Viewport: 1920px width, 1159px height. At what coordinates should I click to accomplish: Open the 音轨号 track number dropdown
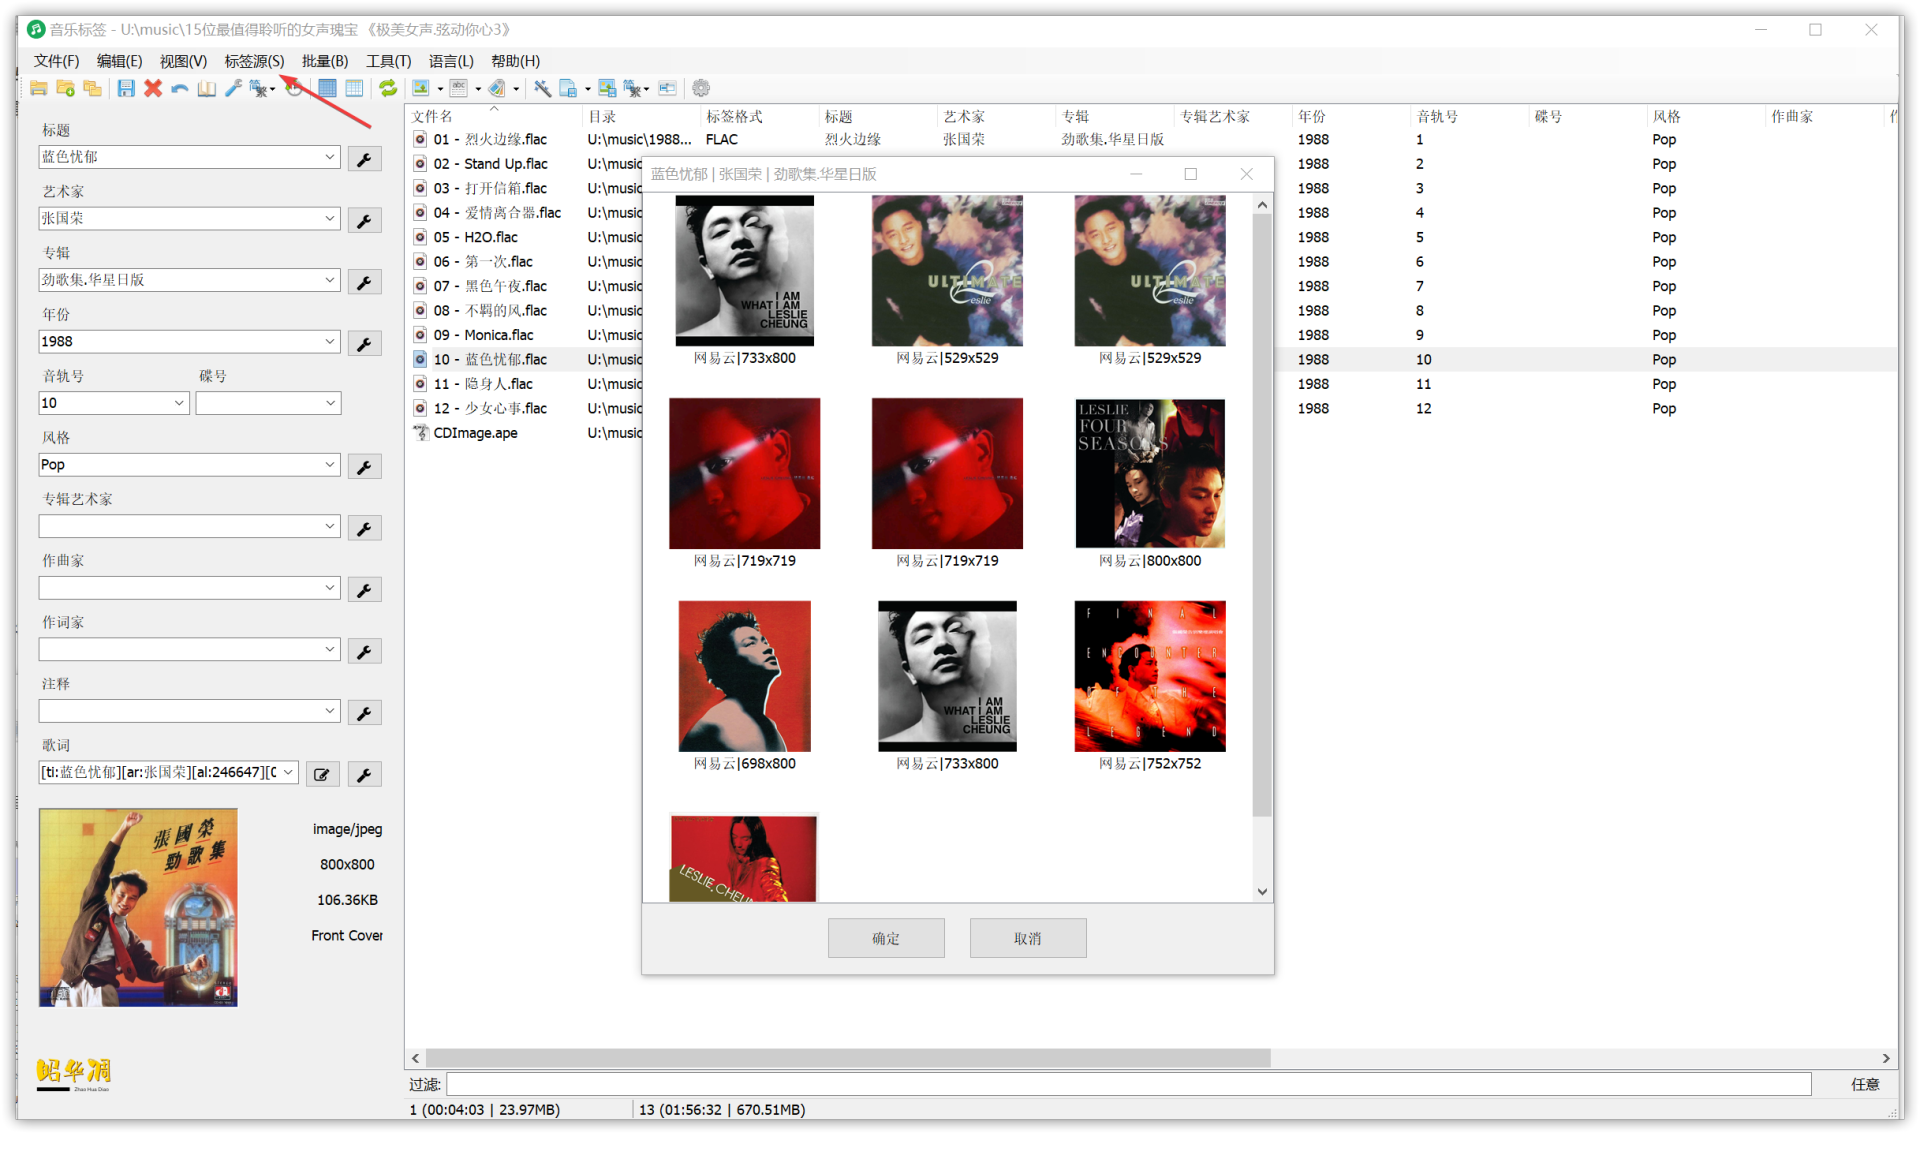tap(179, 403)
